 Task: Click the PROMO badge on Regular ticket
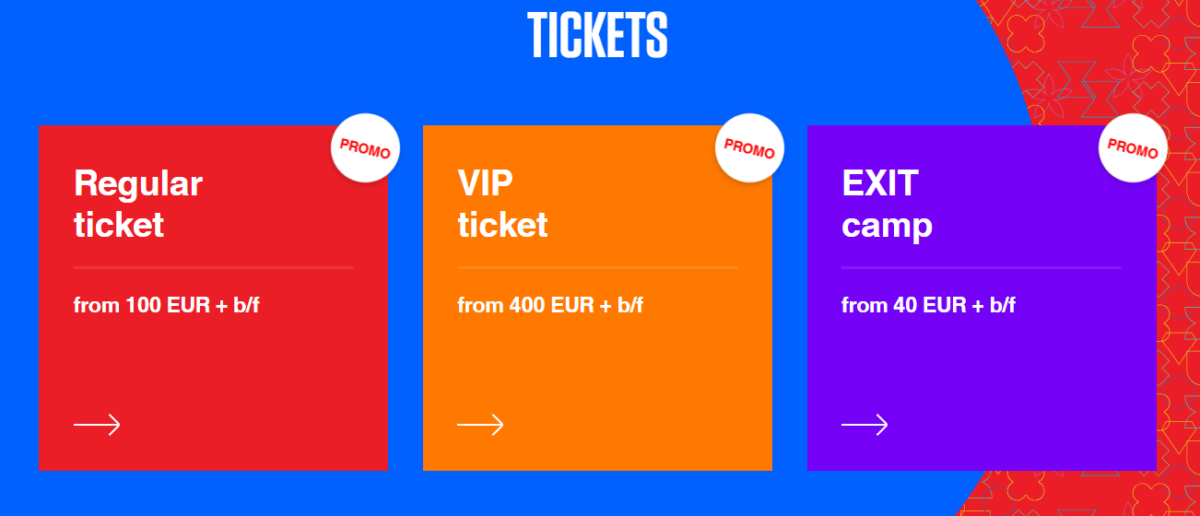[365, 148]
